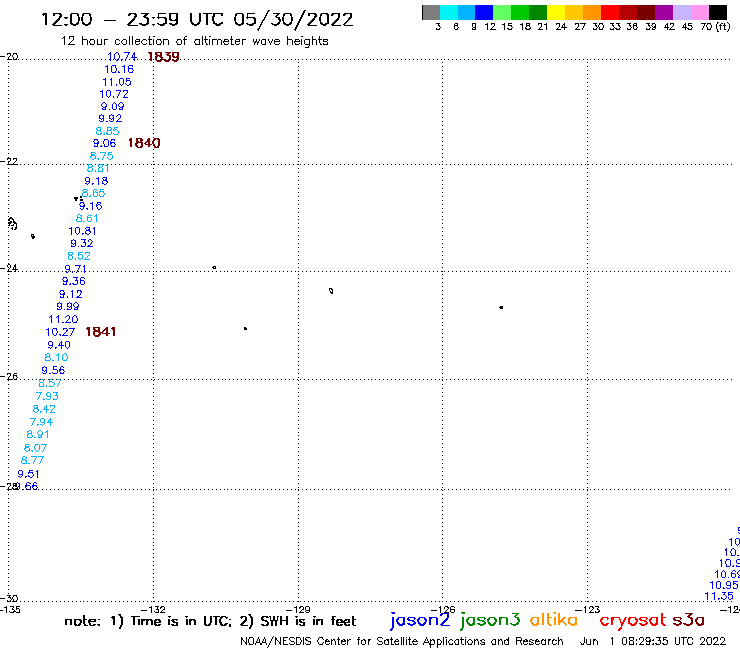Click the 9.99 wave height value
The image size is (740, 650).
click(x=67, y=306)
